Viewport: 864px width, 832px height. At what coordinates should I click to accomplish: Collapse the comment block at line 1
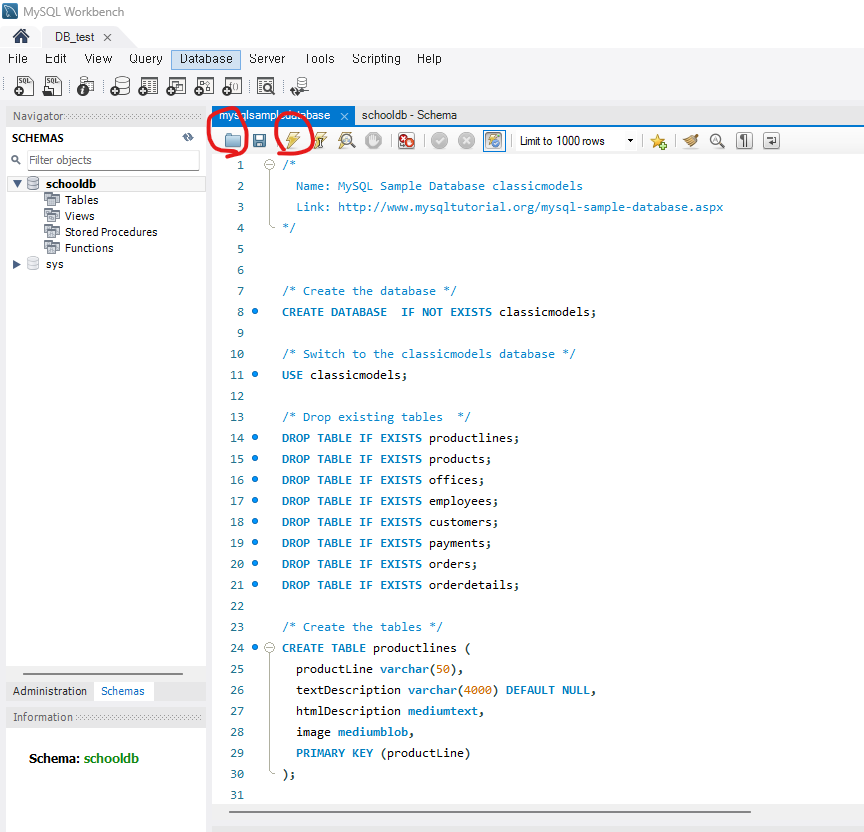pos(269,164)
